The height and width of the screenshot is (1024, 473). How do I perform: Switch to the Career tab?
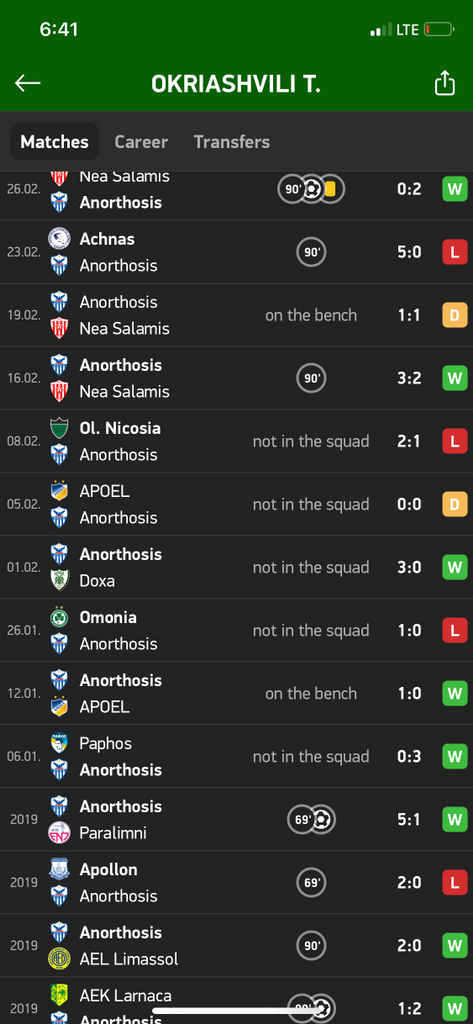[x=141, y=142]
